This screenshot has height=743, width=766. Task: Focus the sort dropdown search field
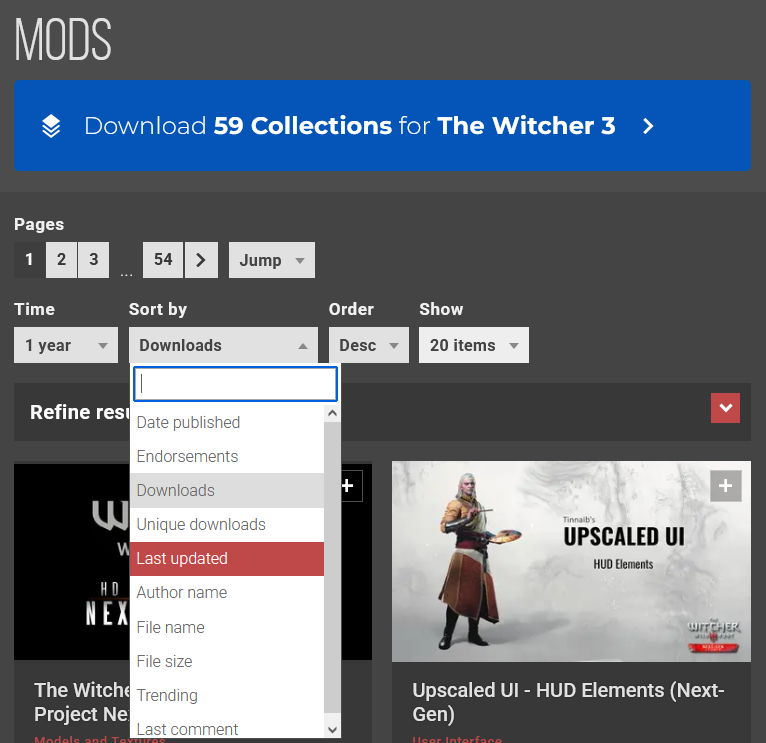tap(235, 384)
